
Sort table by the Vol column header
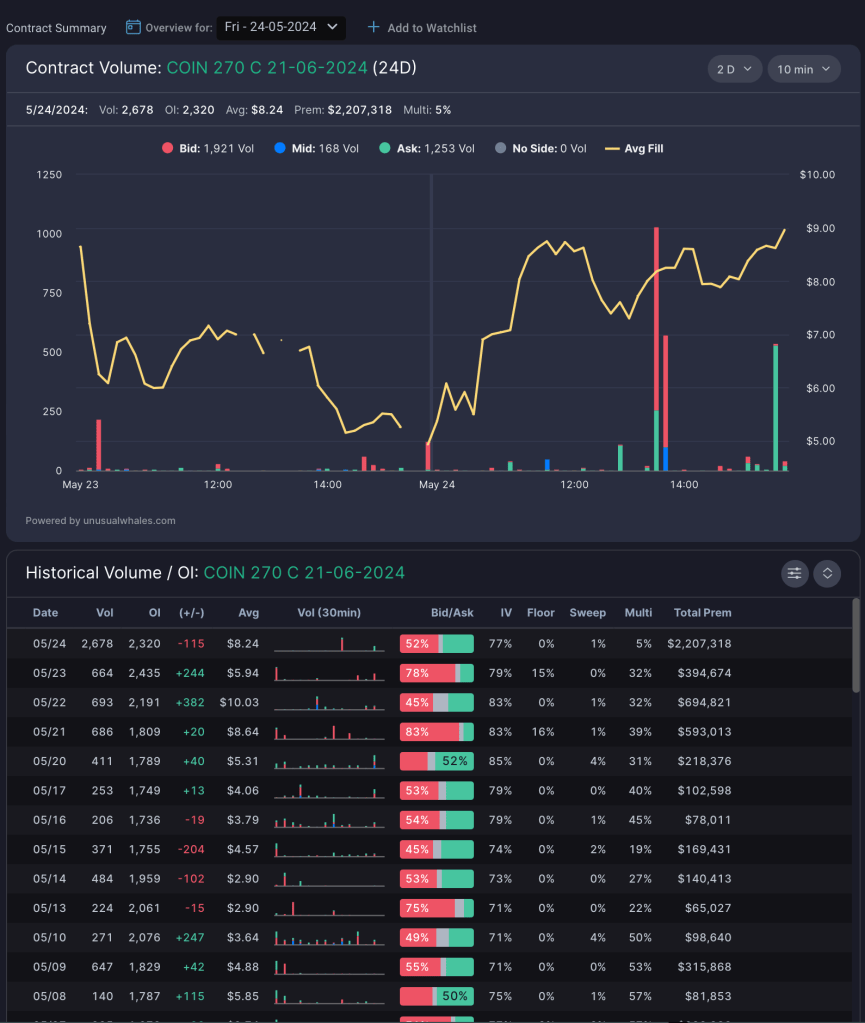pos(105,613)
